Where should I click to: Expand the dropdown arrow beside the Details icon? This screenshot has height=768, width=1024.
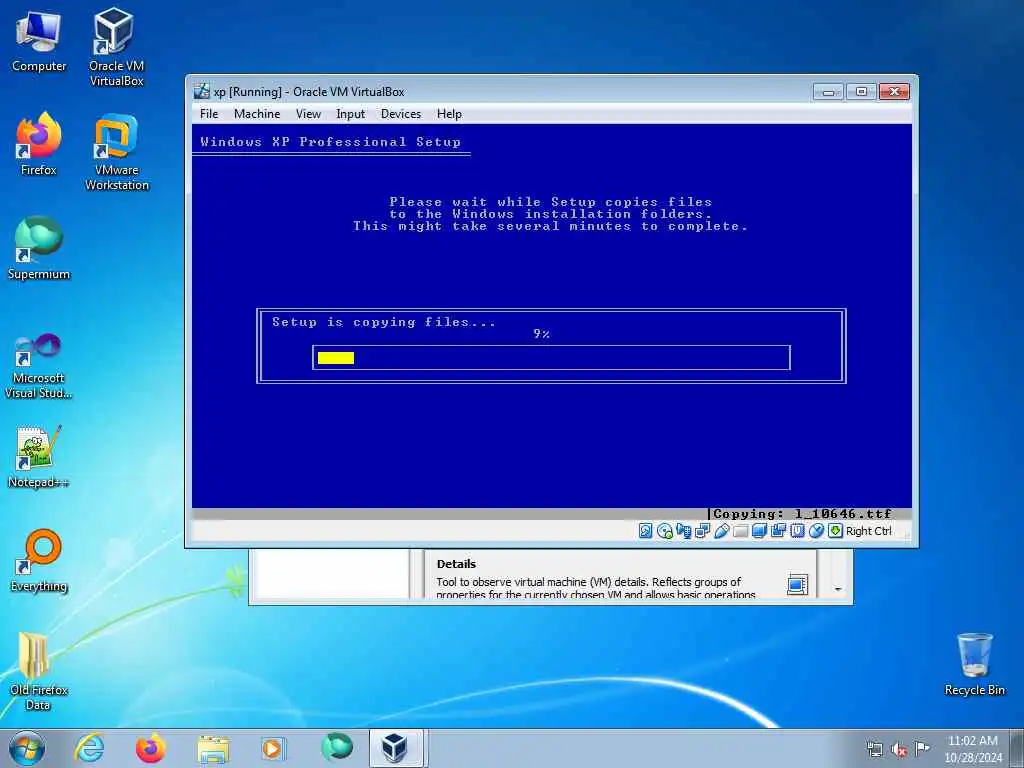pyautogui.click(x=838, y=589)
